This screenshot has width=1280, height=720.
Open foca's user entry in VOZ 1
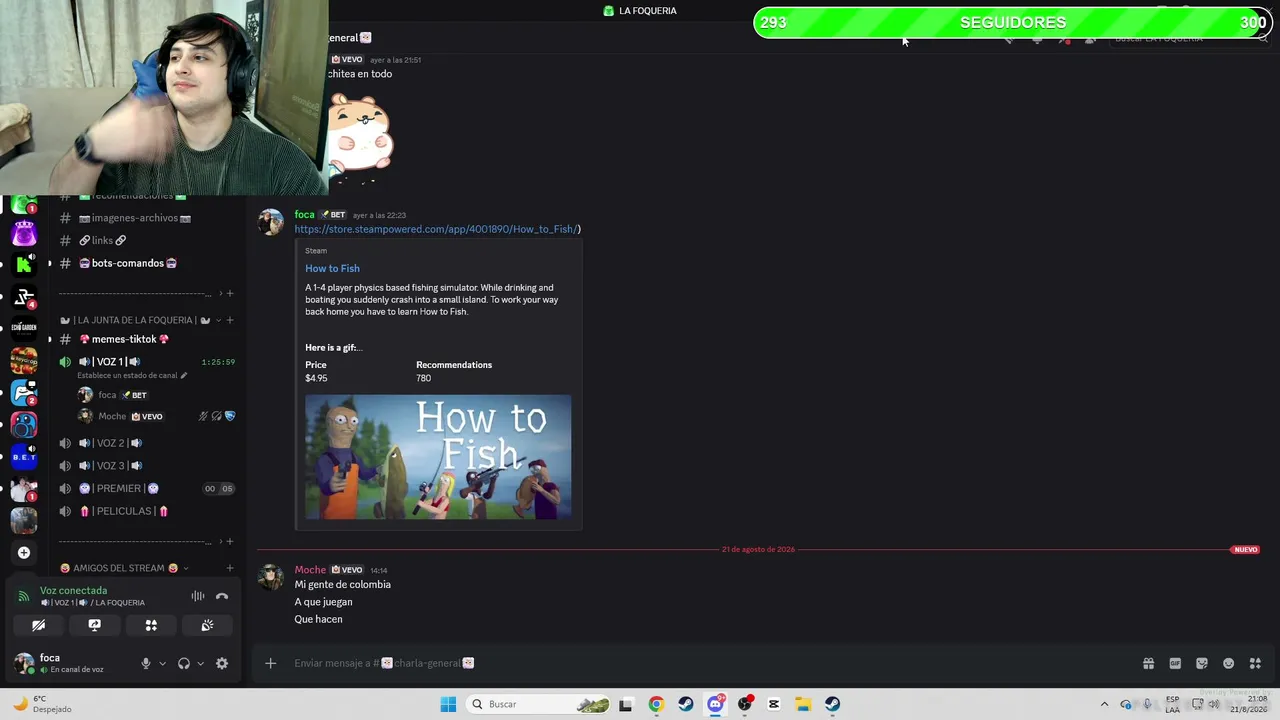coord(155,395)
